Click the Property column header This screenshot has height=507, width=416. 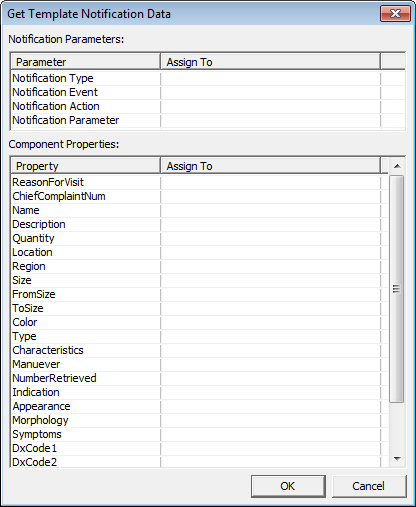pyautogui.click(x=86, y=166)
